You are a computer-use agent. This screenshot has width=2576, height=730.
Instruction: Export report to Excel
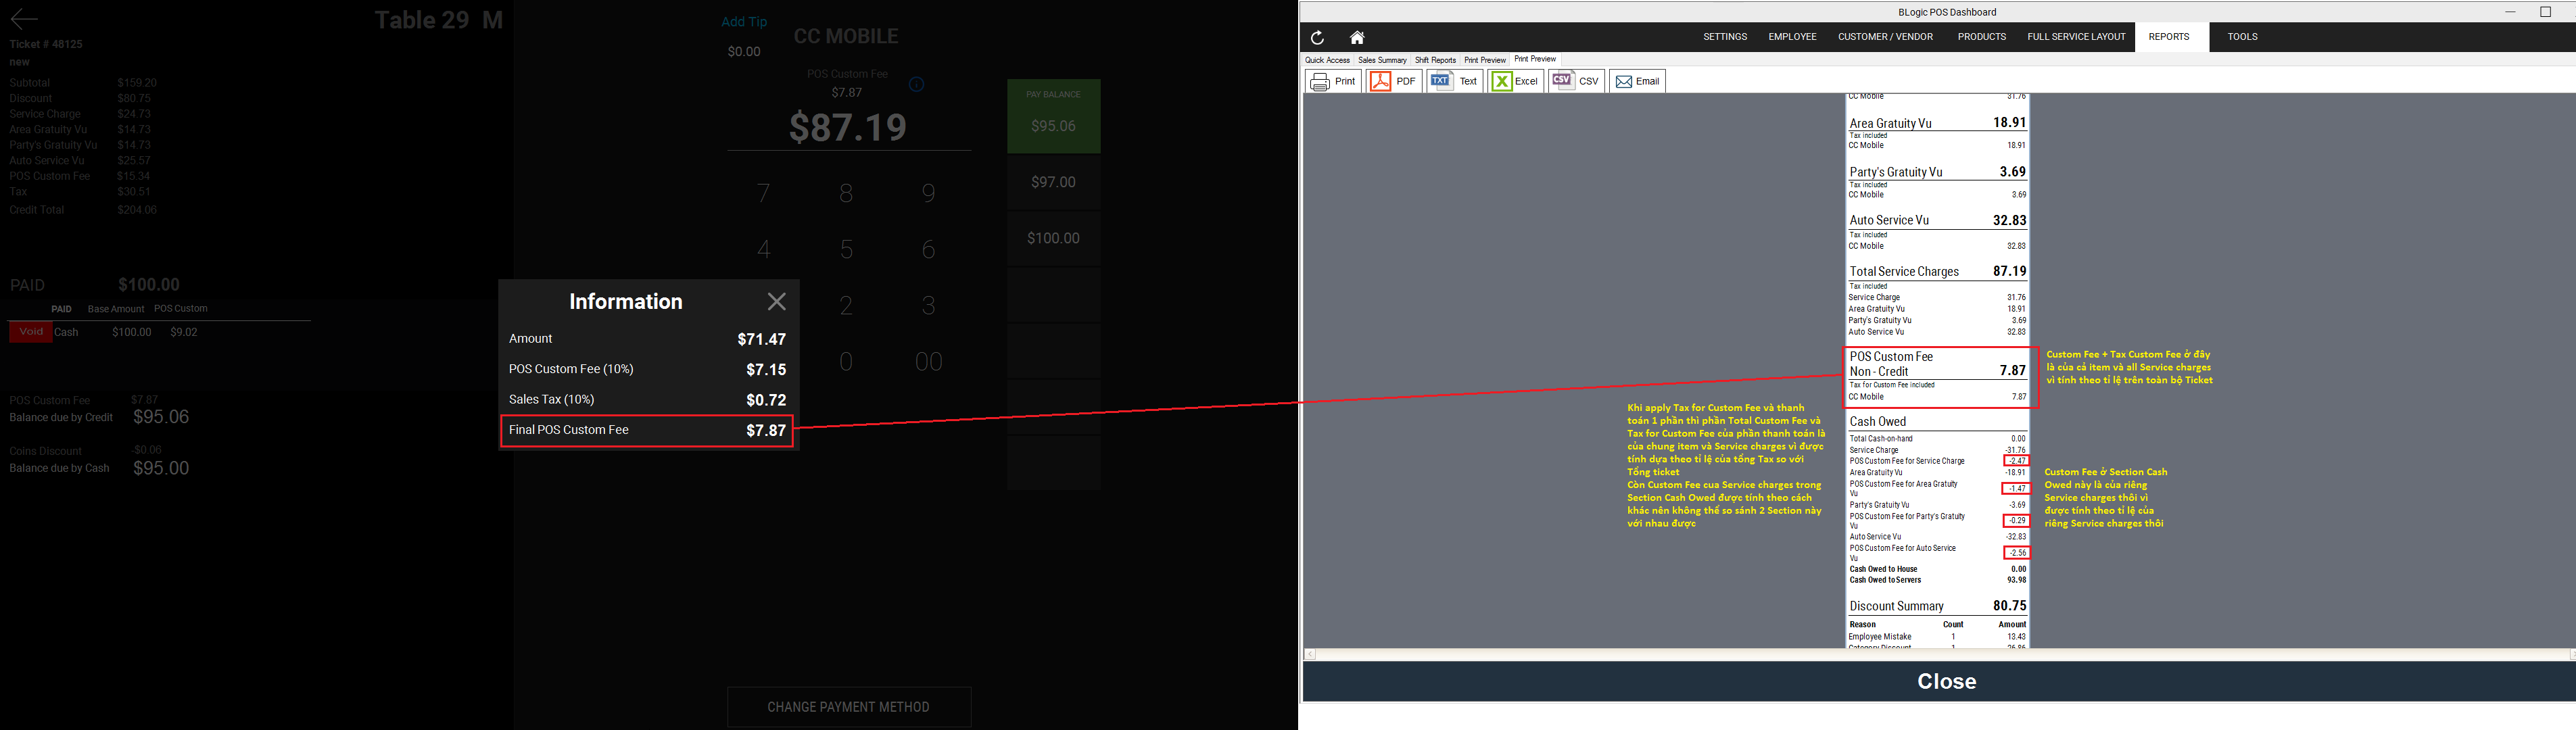click(x=1515, y=81)
